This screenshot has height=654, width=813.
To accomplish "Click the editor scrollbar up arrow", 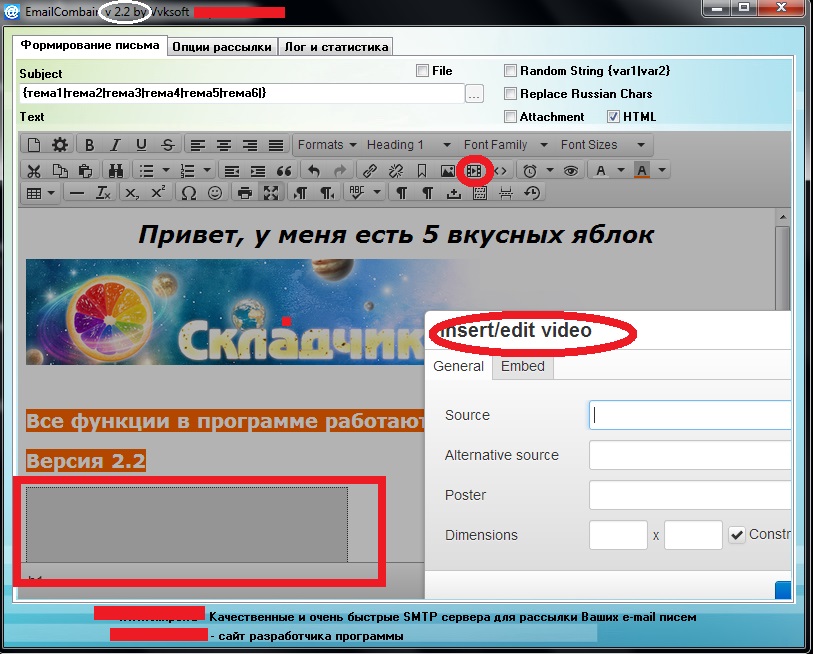I will [783, 217].
